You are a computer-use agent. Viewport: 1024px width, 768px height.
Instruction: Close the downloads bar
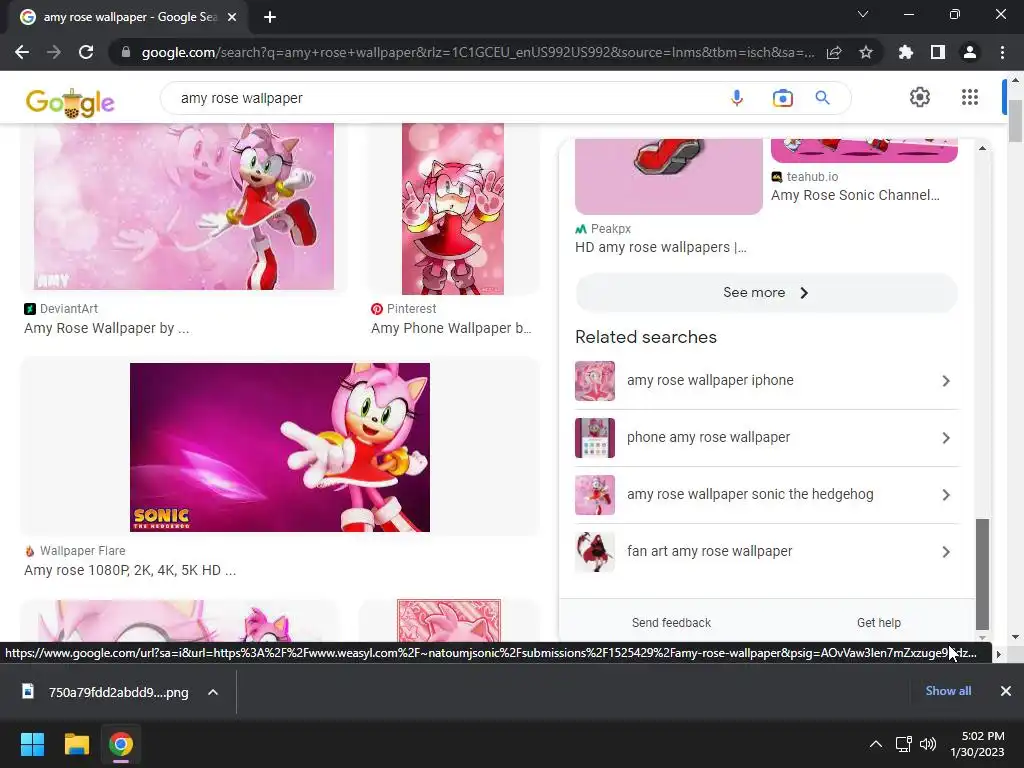click(1006, 691)
